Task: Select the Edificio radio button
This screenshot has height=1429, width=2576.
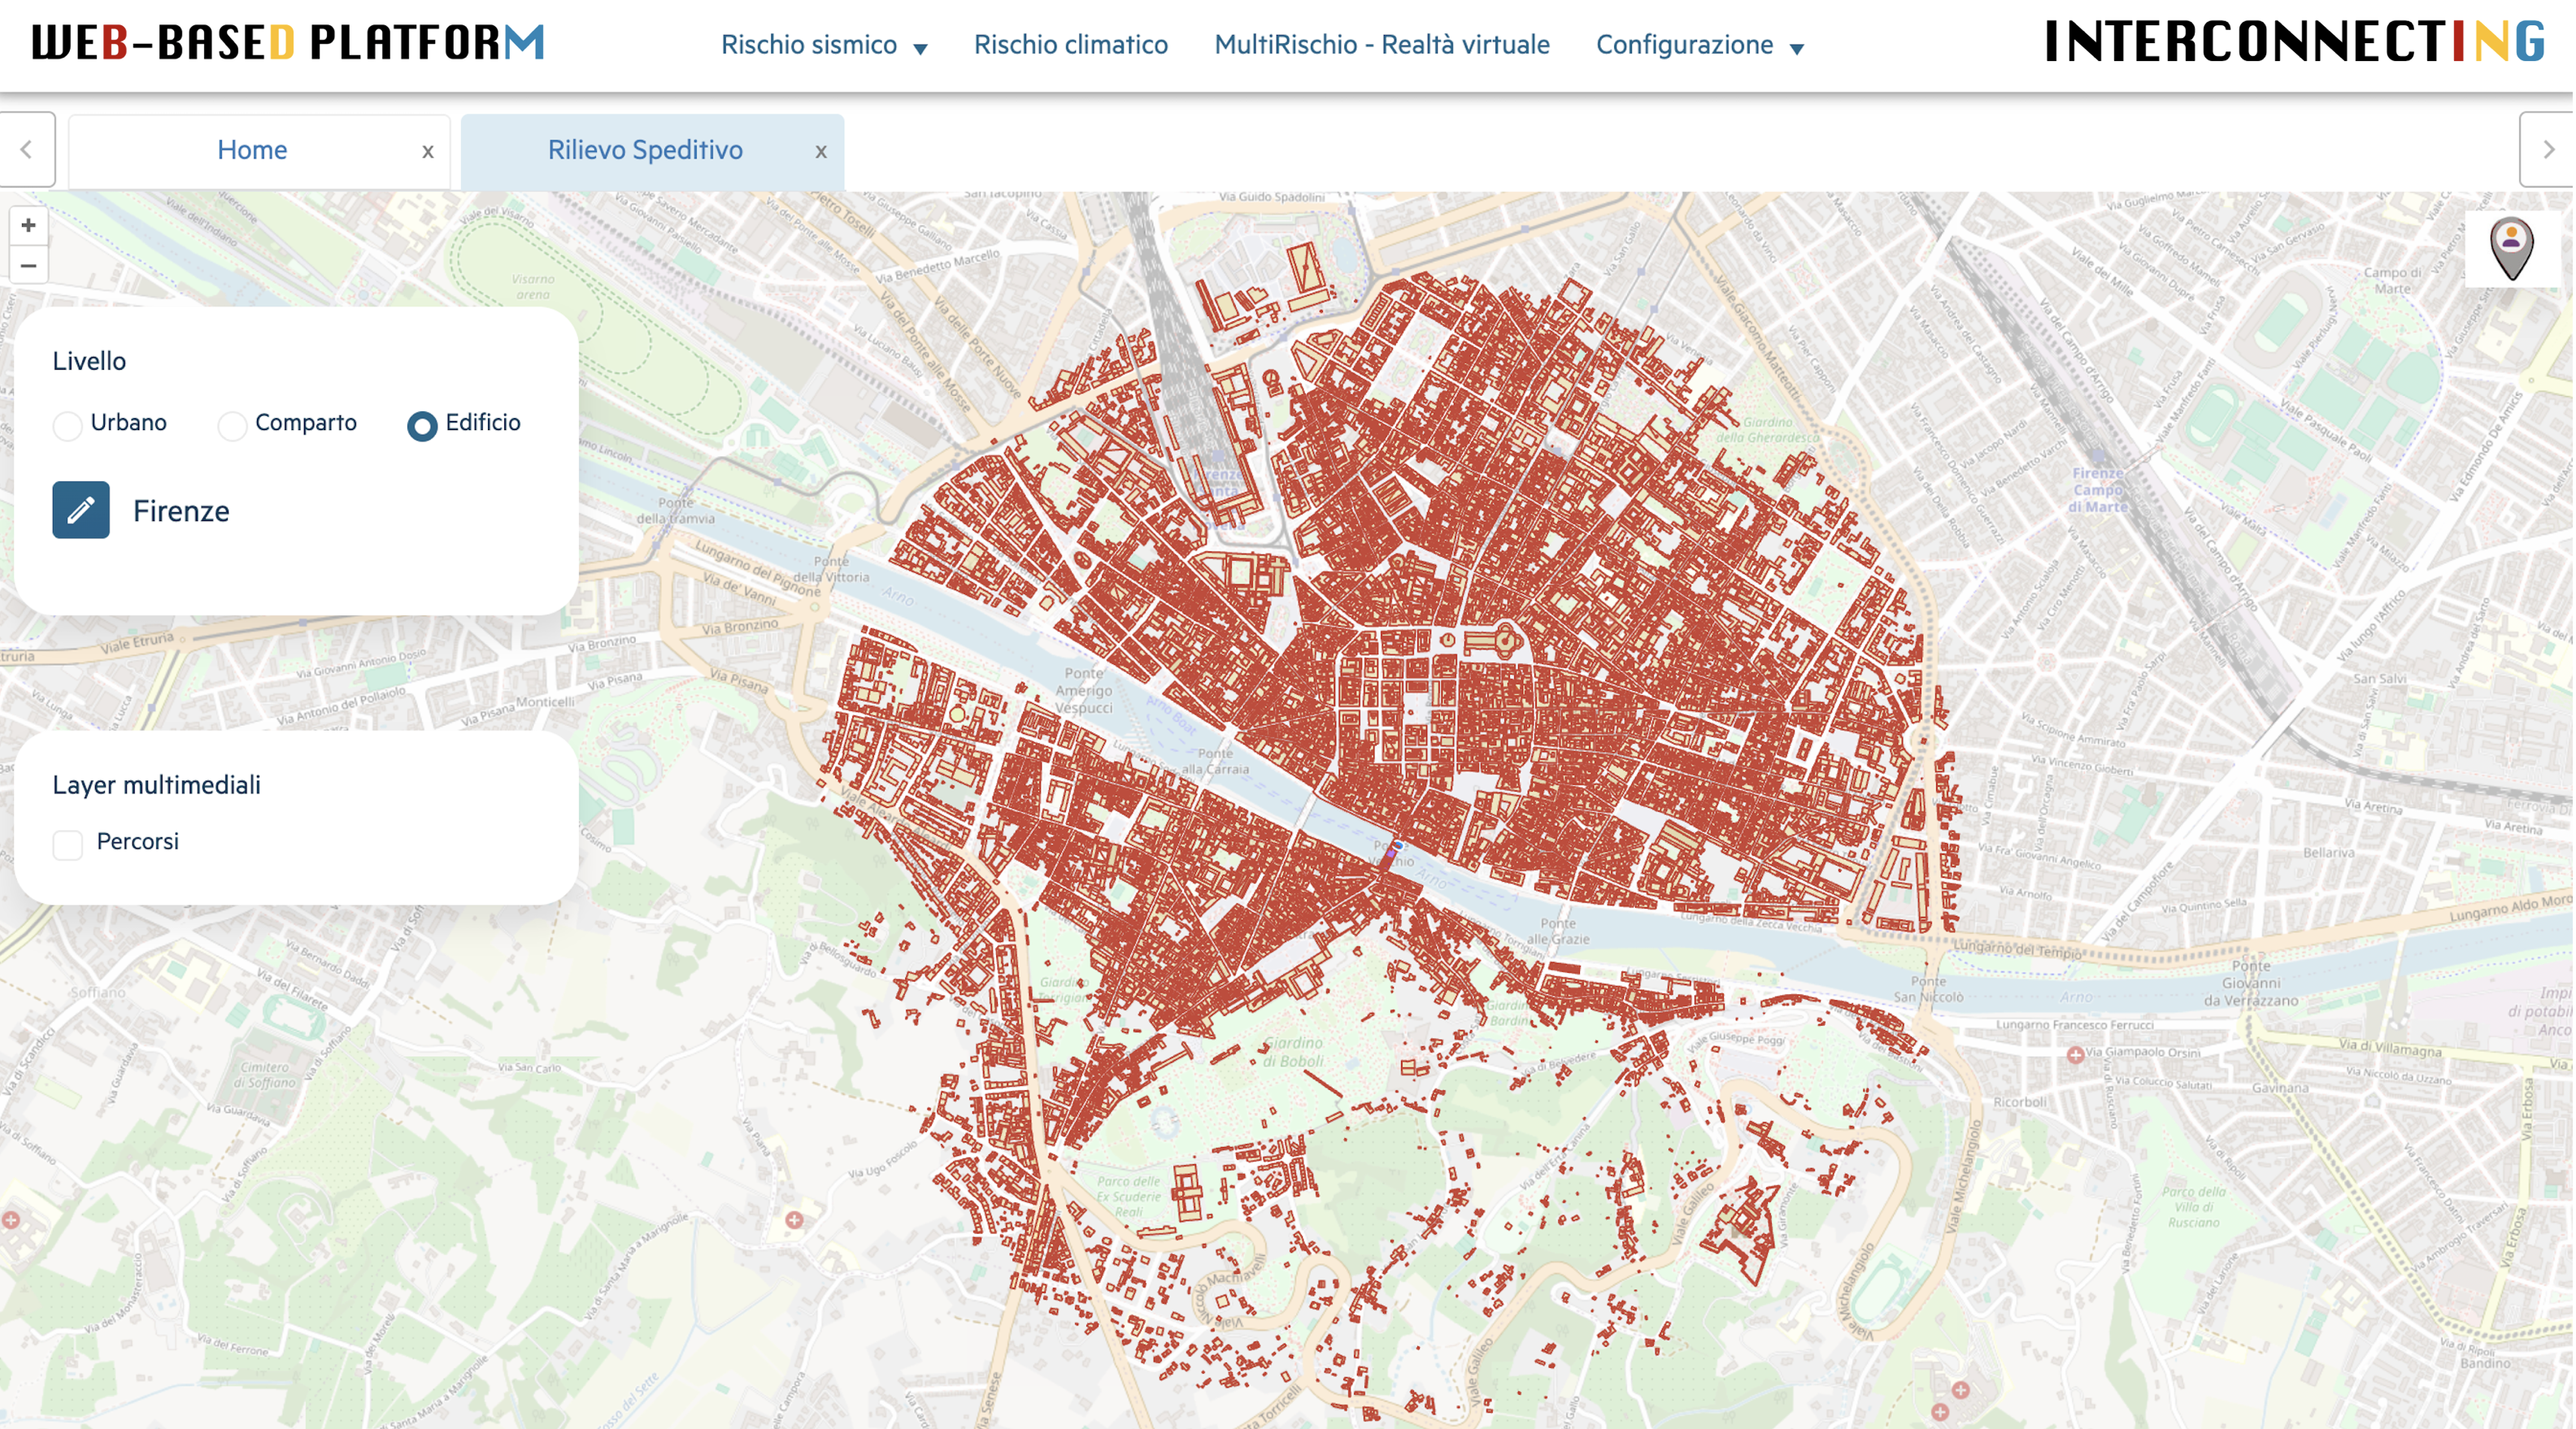Action: tap(422, 426)
